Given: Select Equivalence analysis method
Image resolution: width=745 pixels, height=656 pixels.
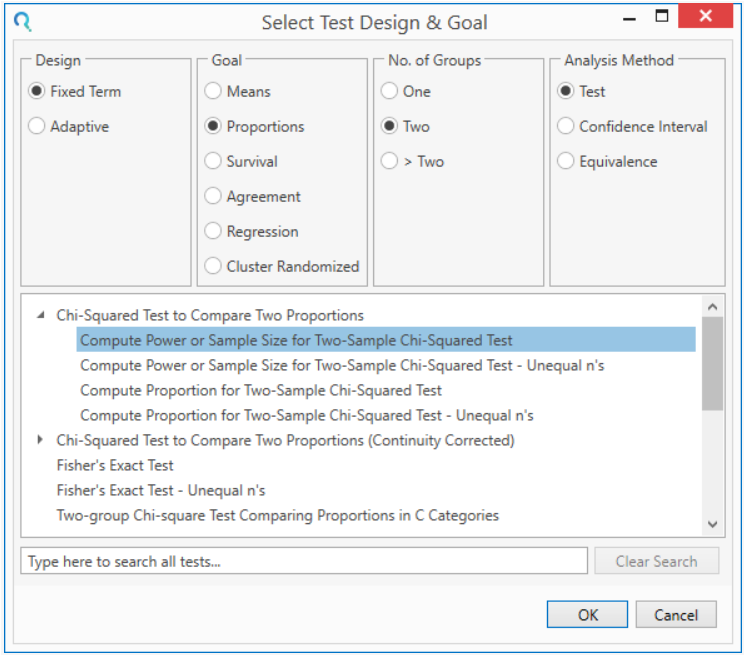Looking at the screenshot, I should pyautogui.click(x=566, y=161).
